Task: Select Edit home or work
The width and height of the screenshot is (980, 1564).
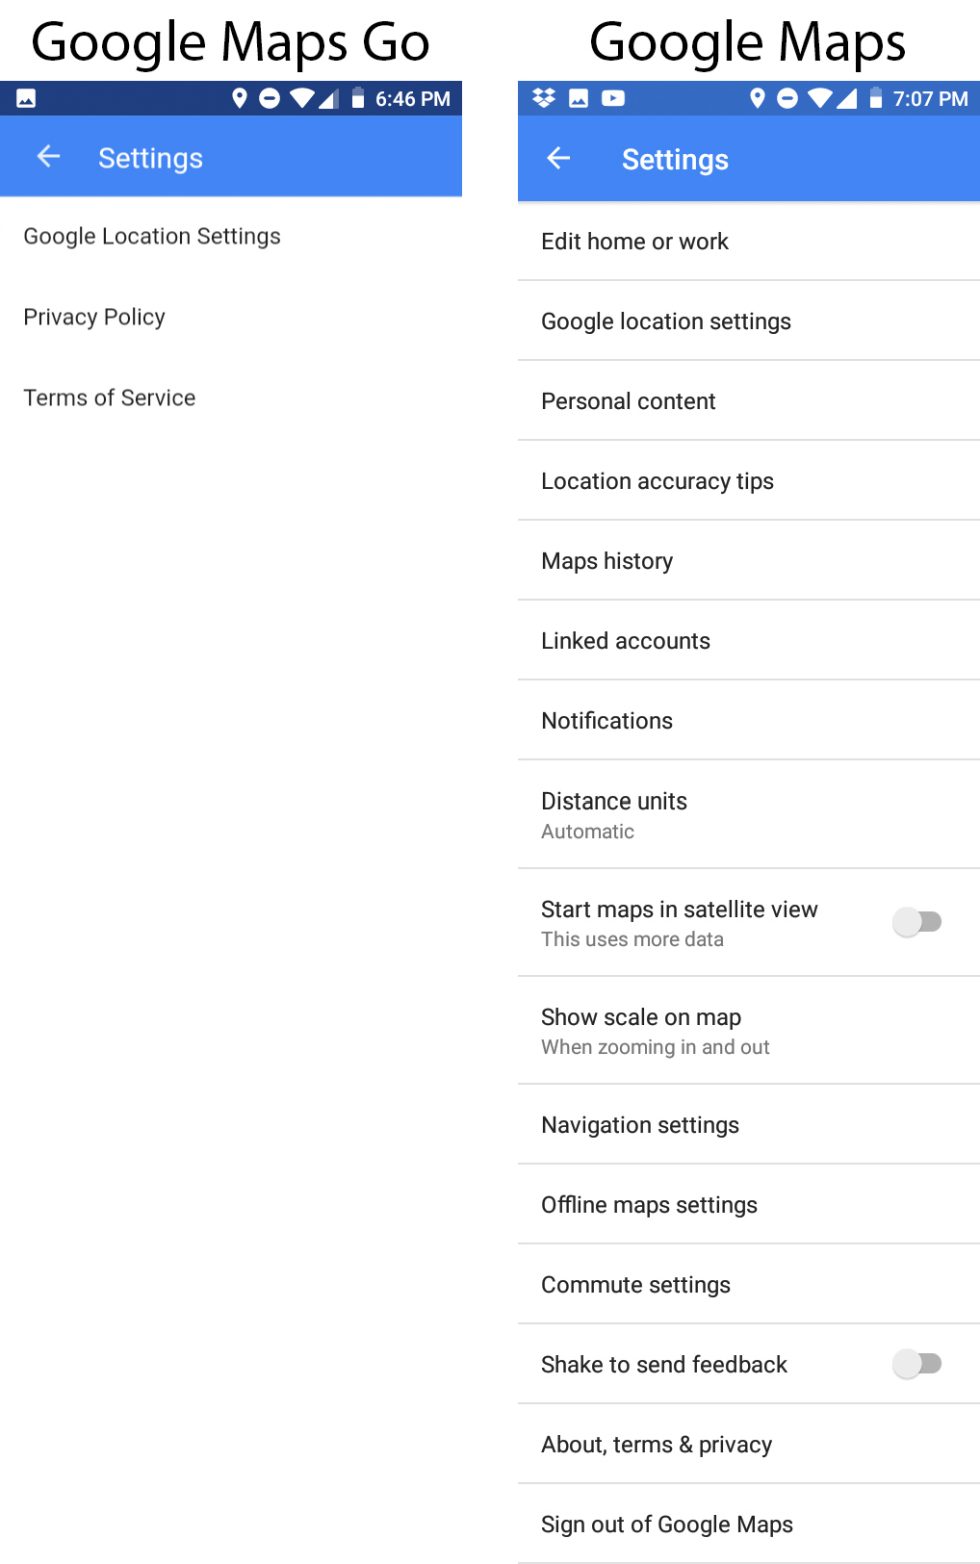Action: point(634,241)
